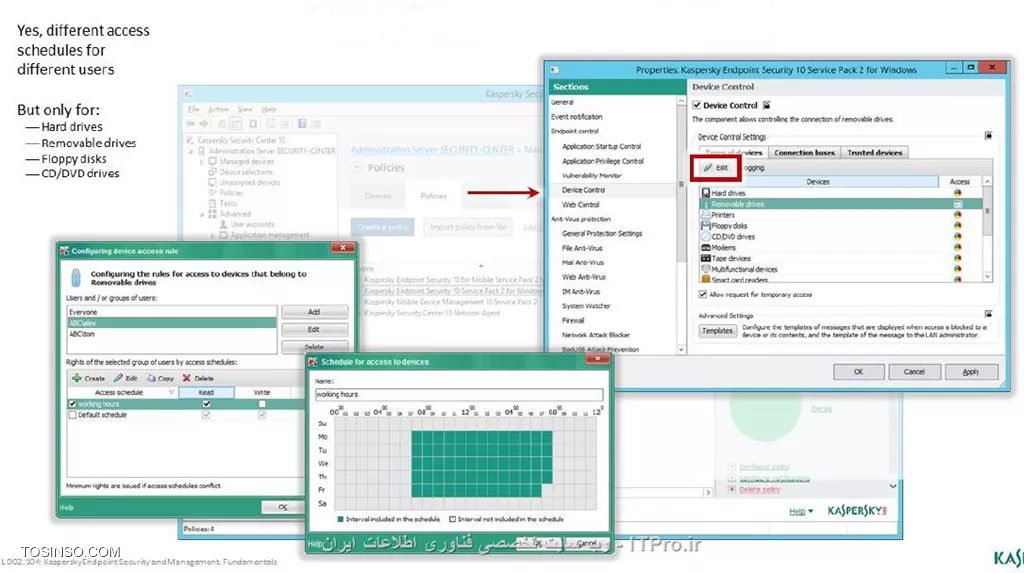This screenshot has height=573, width=1024.
Task: Click the Delete policy link
Action: tap(760, 489)
